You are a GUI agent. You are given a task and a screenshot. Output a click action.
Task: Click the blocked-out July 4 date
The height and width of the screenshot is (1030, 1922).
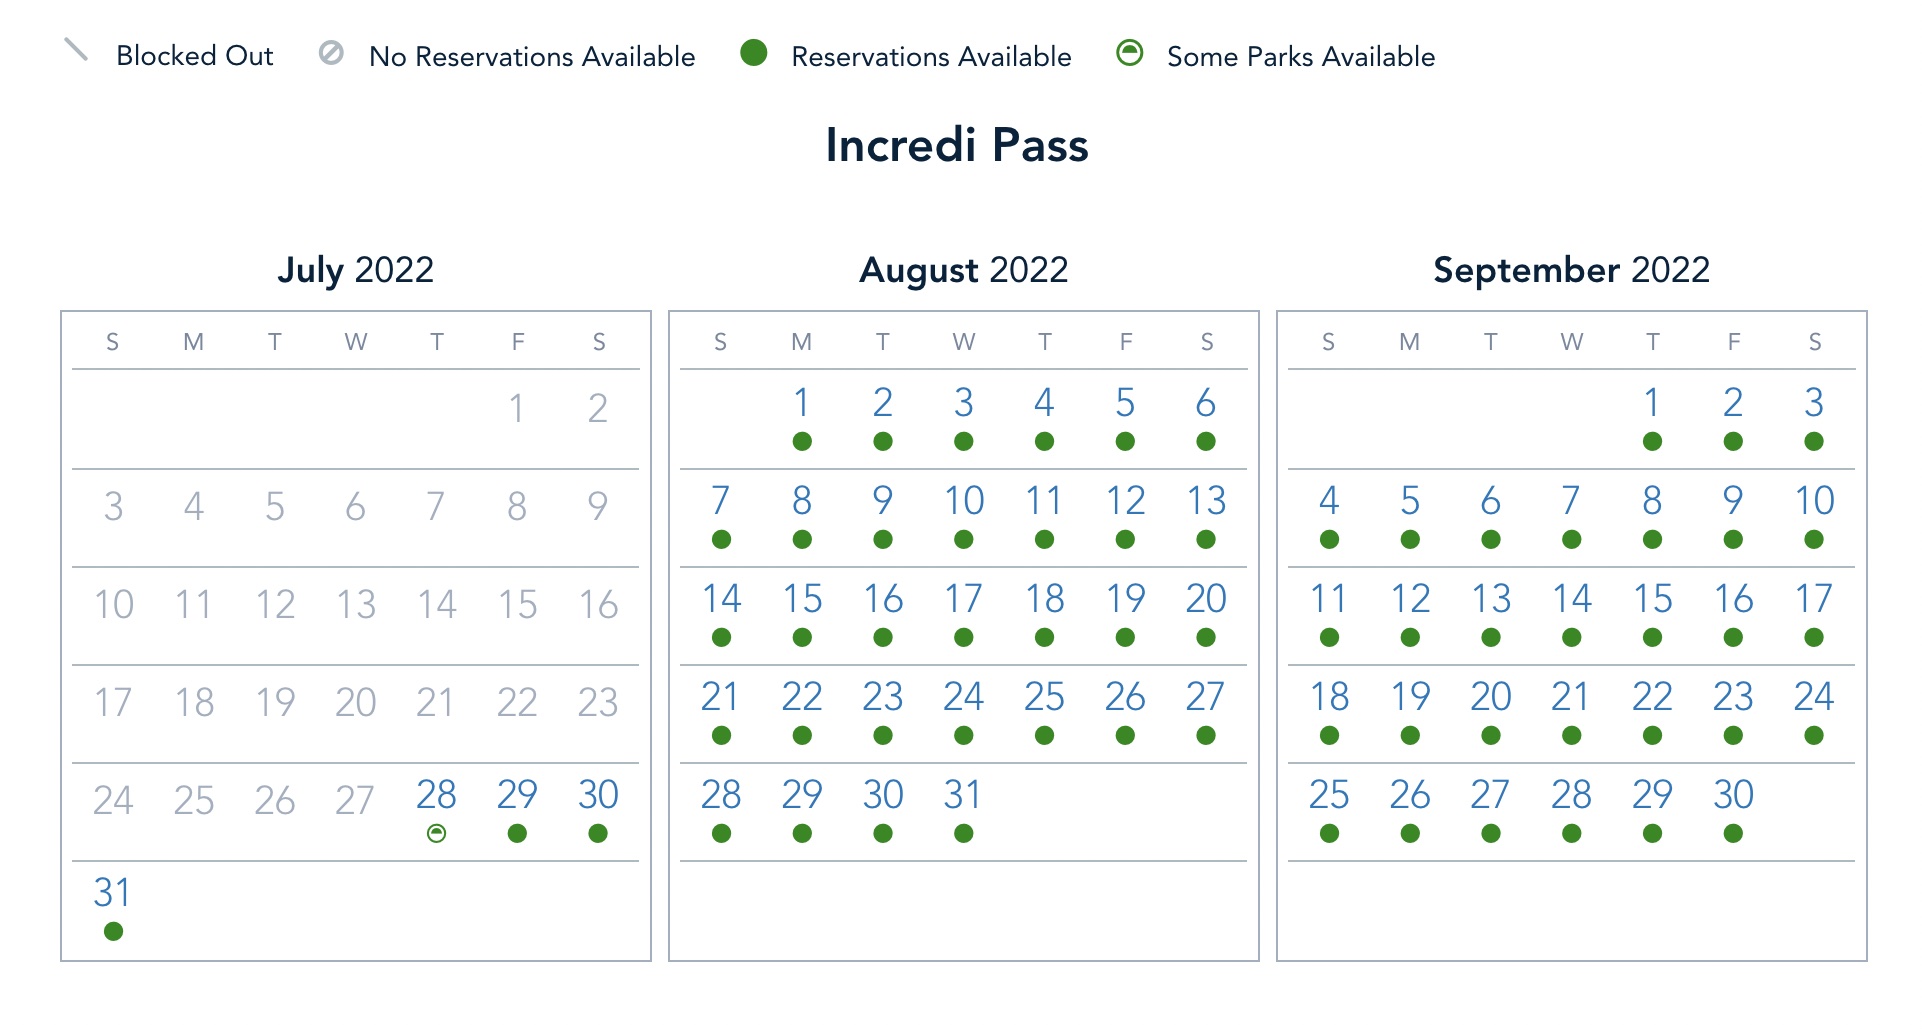194,507
